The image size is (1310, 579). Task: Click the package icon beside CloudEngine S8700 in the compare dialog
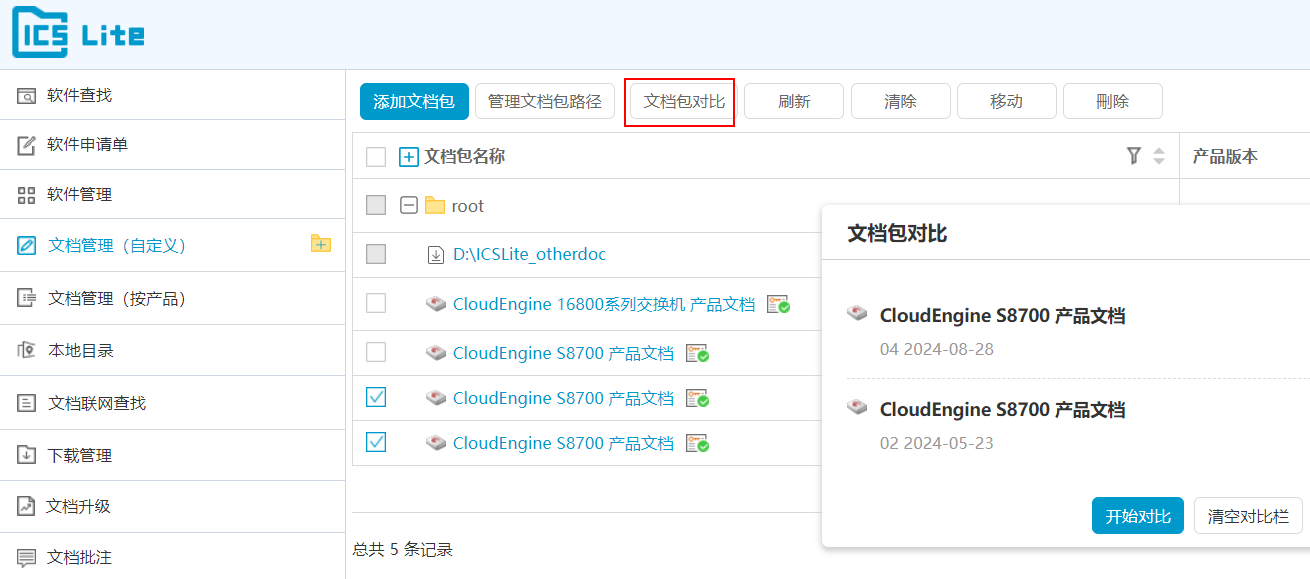(x=857, y=313)
